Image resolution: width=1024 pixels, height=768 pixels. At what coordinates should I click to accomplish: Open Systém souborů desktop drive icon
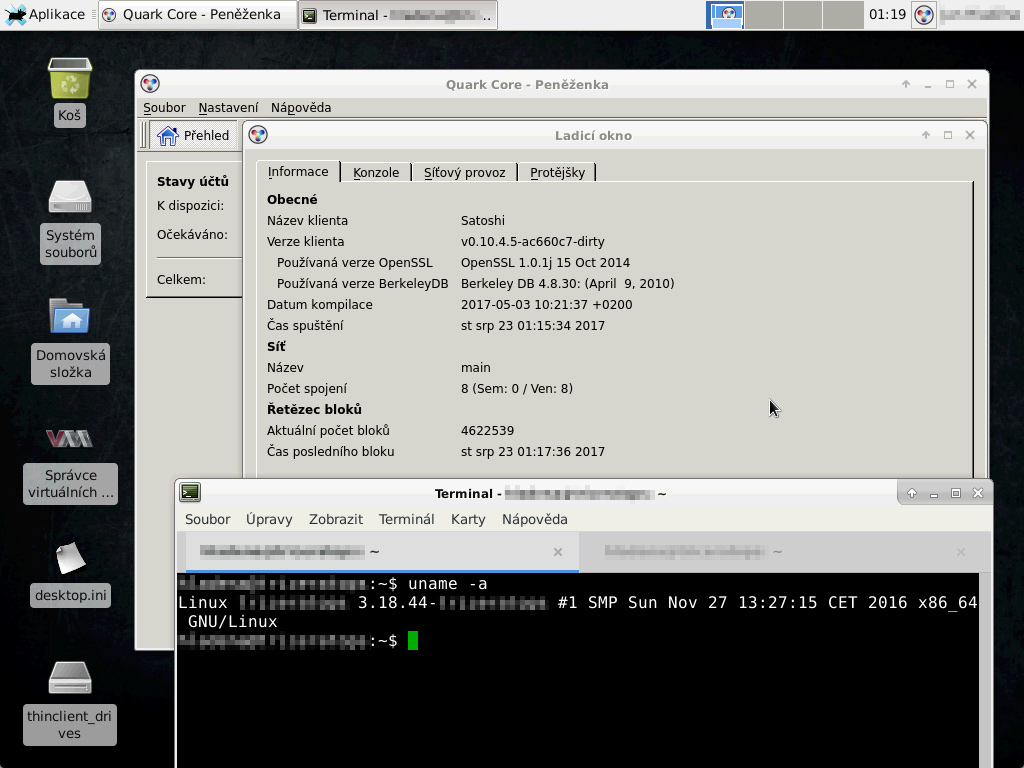[x=70, y=197]
